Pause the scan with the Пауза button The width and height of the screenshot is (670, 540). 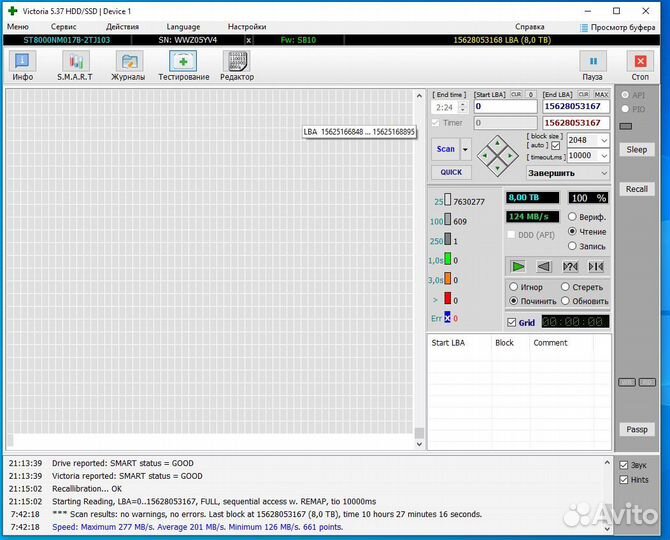(593, 65)
